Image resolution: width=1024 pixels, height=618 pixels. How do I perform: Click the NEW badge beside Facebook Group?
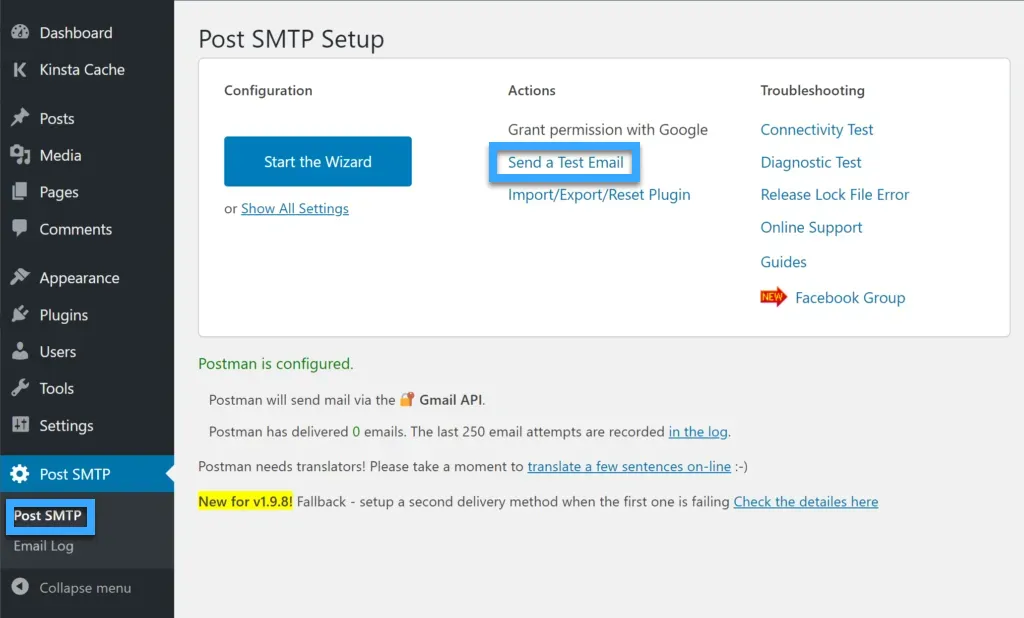[x=773, y=297]
